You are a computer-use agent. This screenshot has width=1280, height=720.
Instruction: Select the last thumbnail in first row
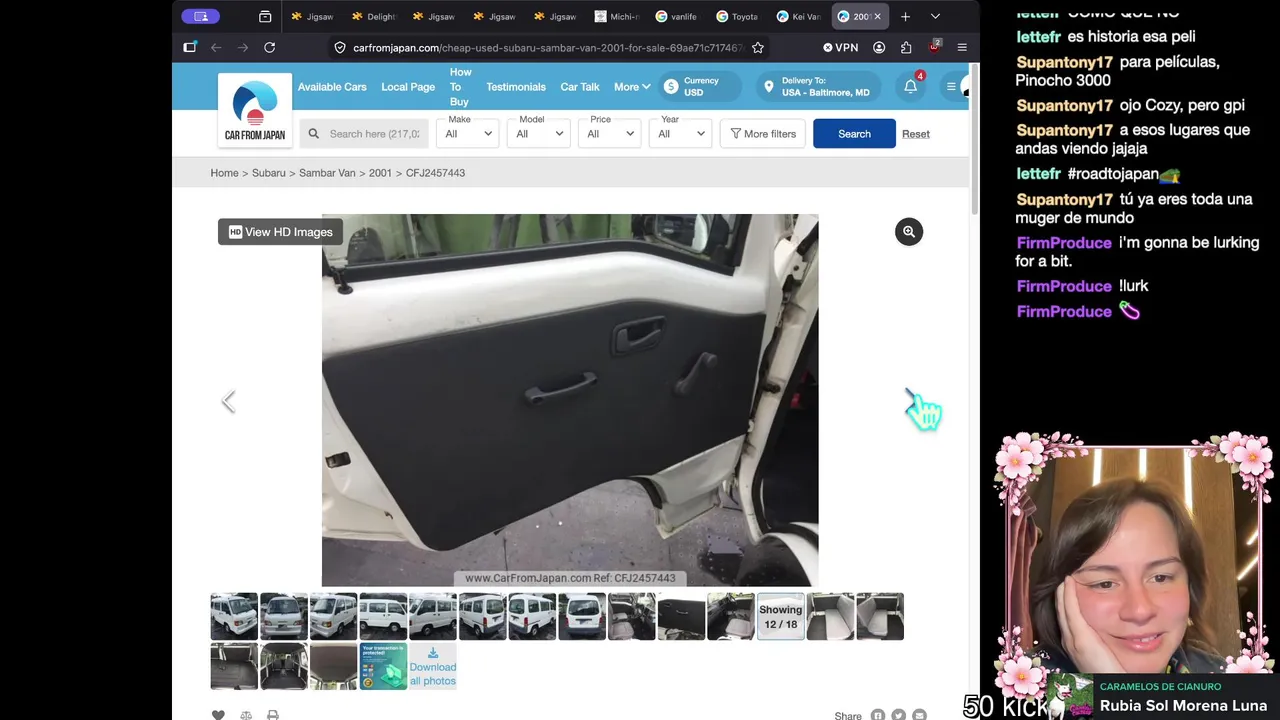pyautogui.click(x=880, y=616)
